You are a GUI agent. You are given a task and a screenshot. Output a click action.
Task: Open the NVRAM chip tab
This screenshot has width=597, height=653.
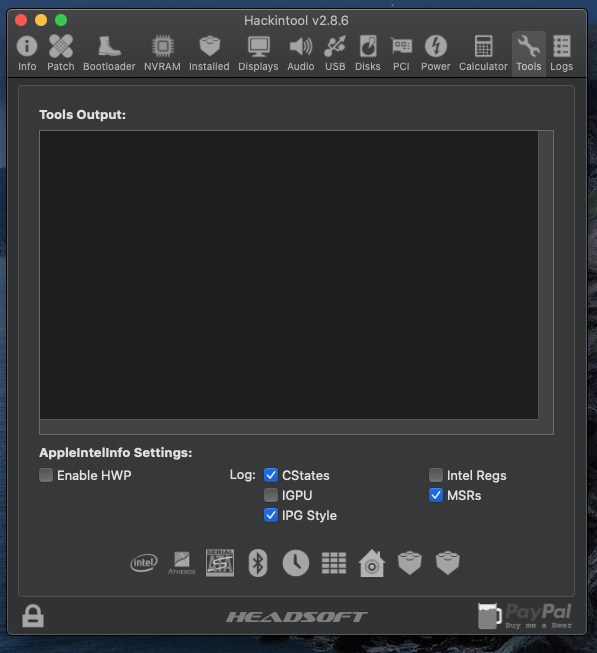pos(162,53)
